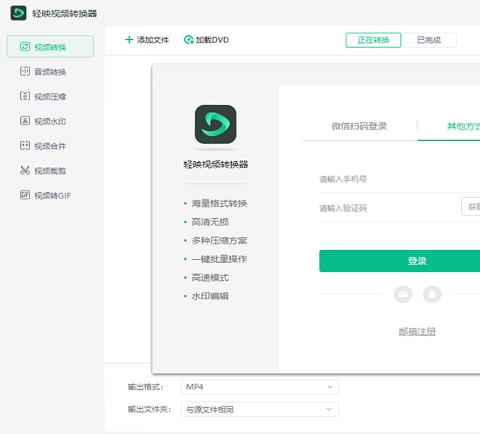Switch to the 正在转换 tab
Viewport: 480px width, 434px height.
(x=373, y=40)
